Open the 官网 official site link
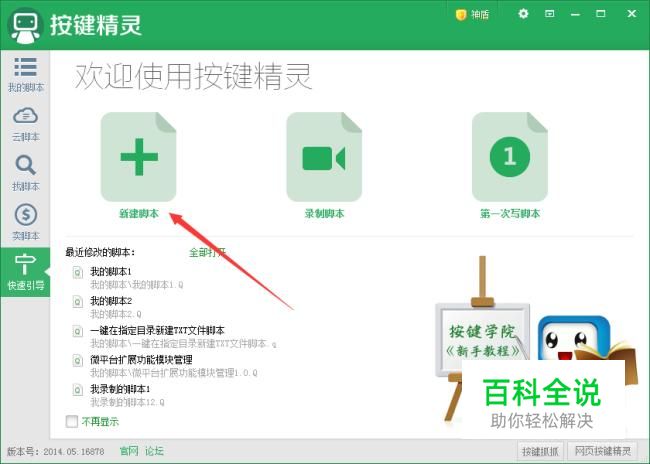This screenshot has height=464, width=650. tap(129, 451)
